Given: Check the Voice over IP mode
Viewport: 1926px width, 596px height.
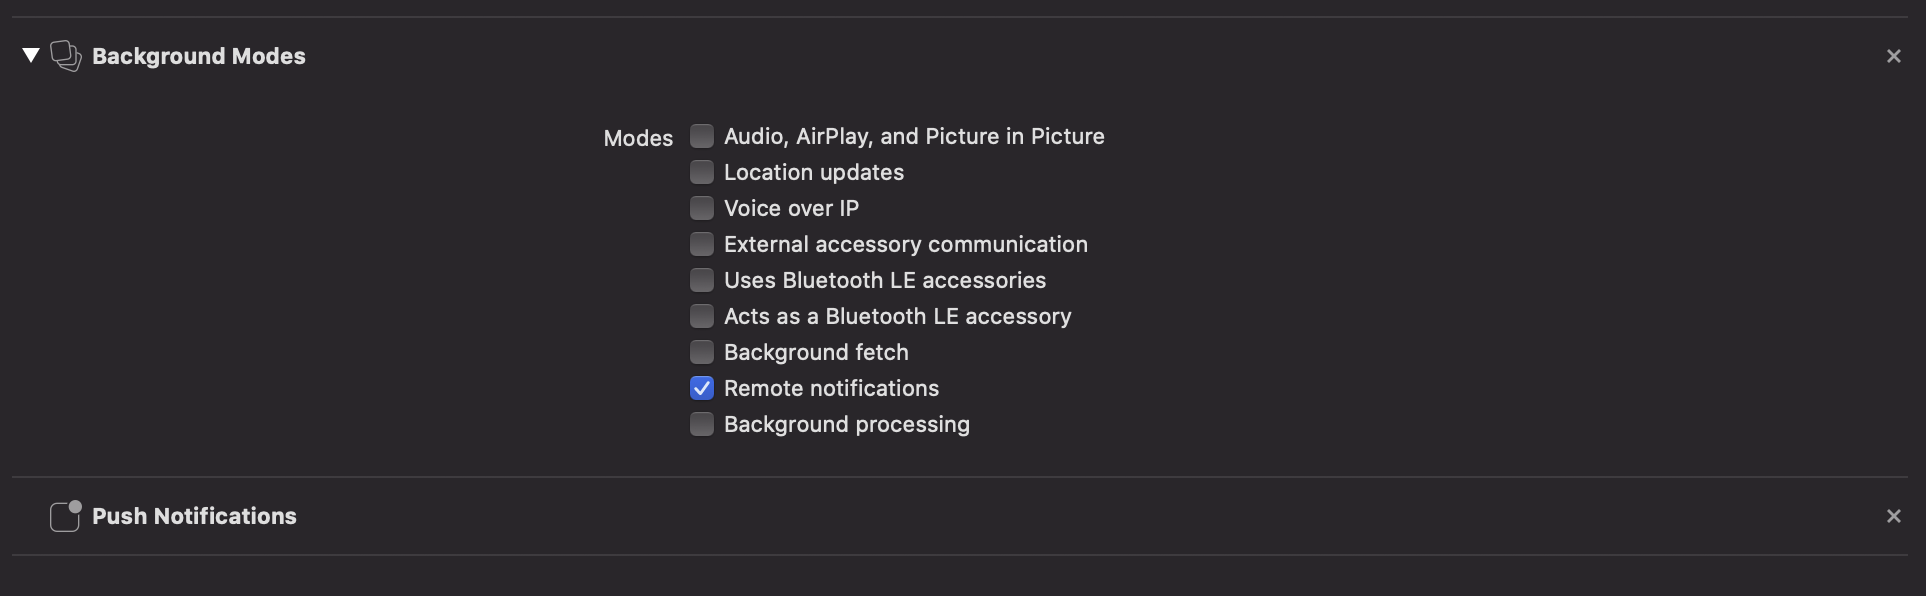Looking at the screenshot, I should 702,208.
